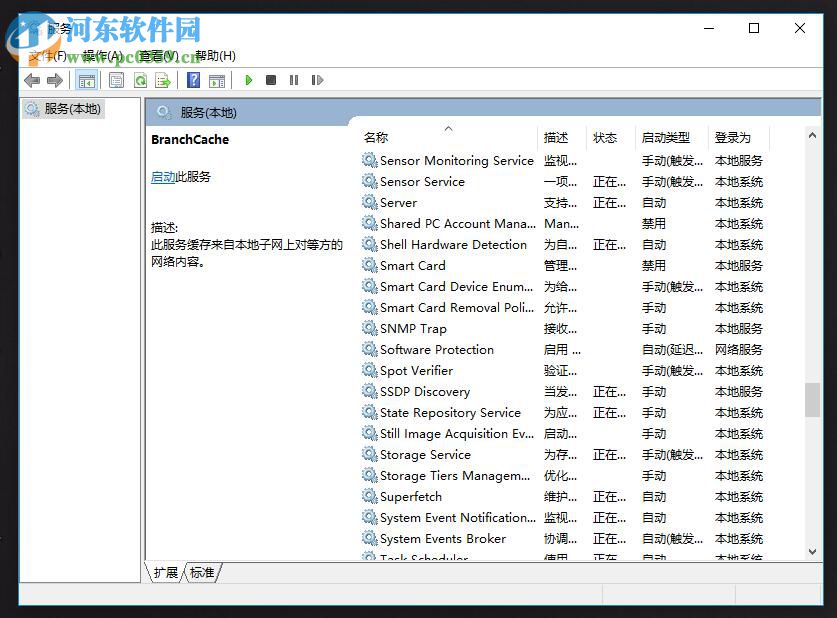The height and width of the screenshot is (618, 837).
Task: Switch to the 标准 tab
Action: (202, 573)
